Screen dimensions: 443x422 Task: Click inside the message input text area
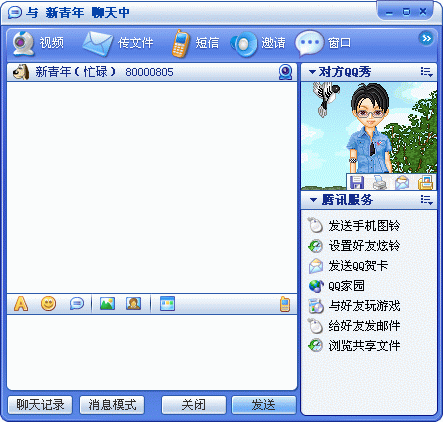(152, 352)
